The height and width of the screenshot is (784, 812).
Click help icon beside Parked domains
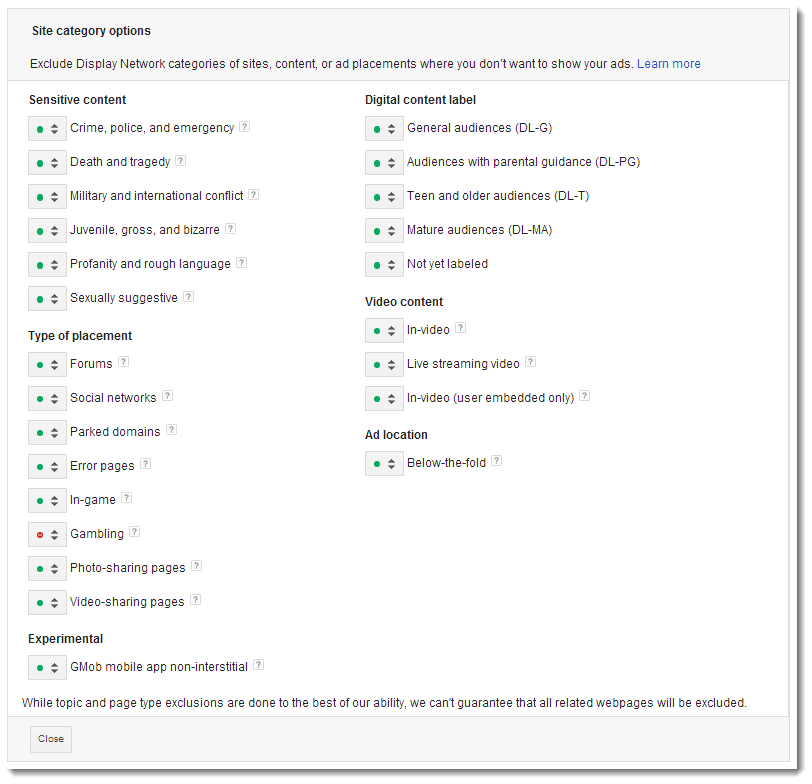click(171, 431)
